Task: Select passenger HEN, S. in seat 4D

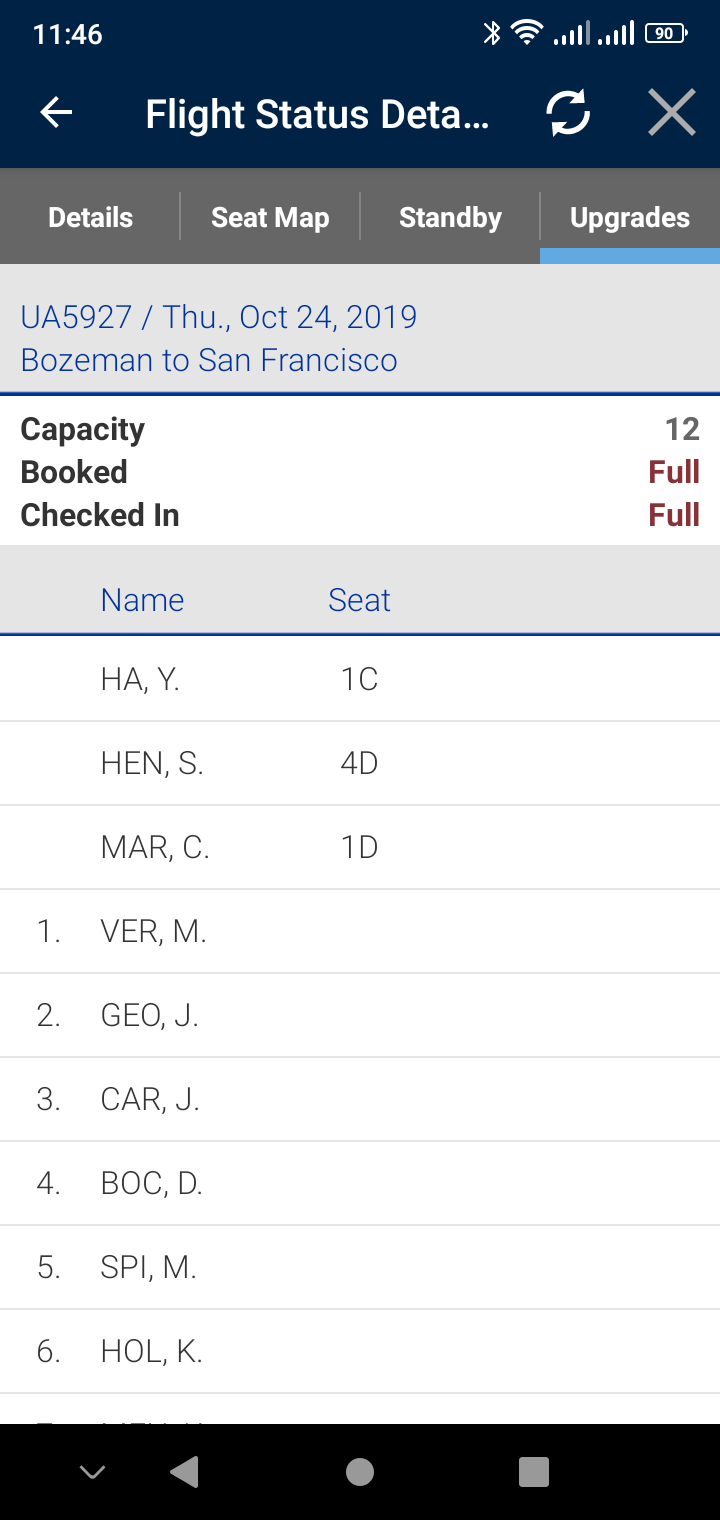Action: click(360, 764)
